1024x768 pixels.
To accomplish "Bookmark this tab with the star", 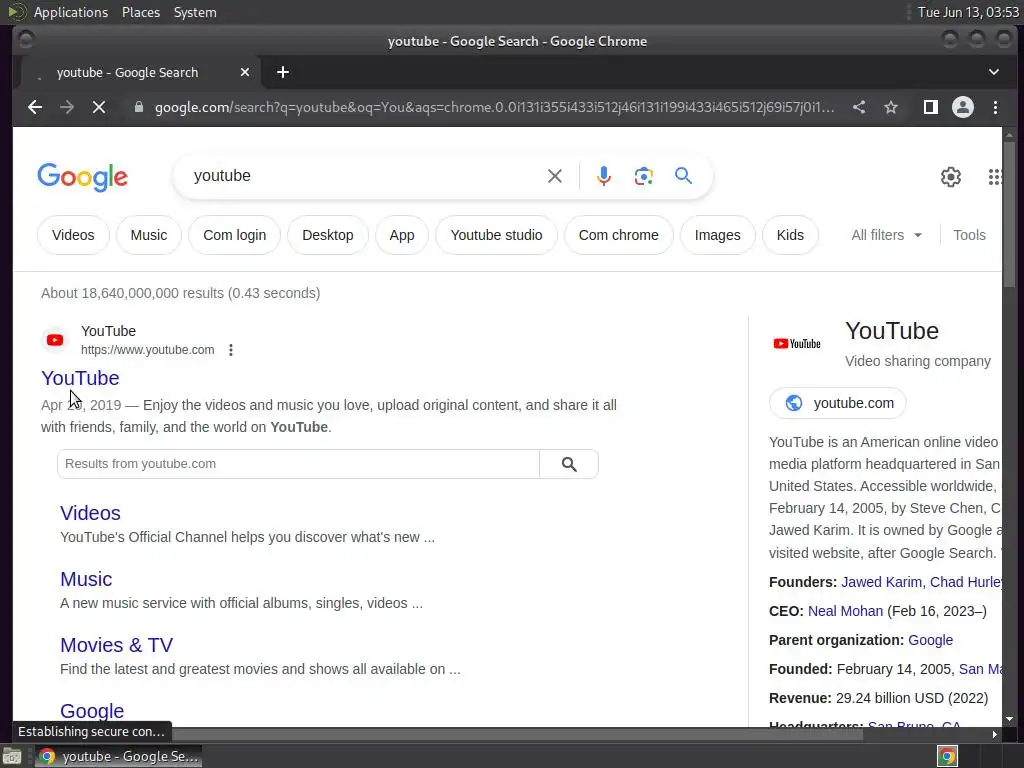I will (x=891, y=107).
